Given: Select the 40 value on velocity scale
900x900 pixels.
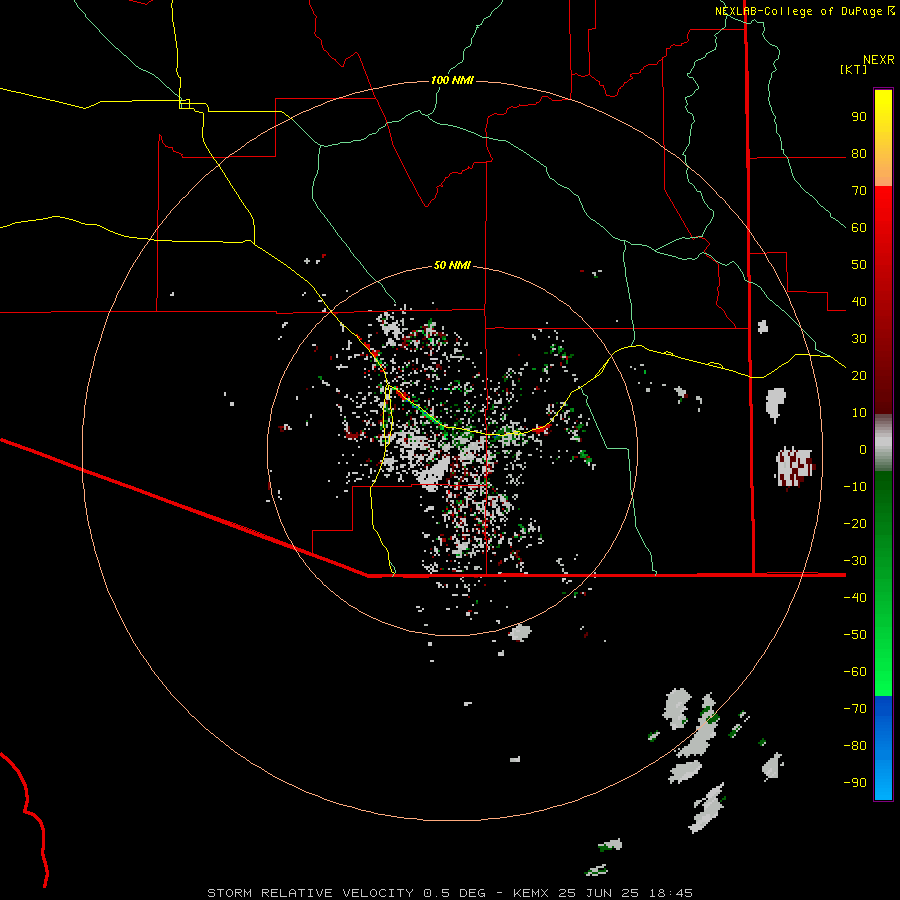Looking at the screenshot, I should (859, 302).
